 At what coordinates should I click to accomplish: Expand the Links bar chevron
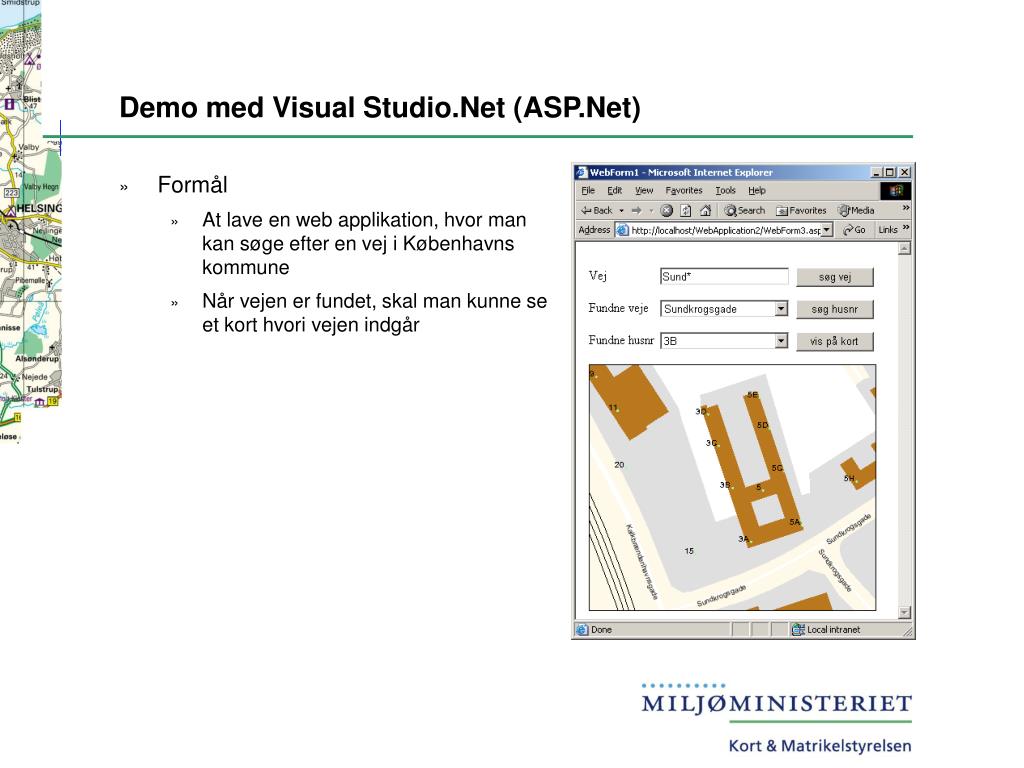point(906,227)
